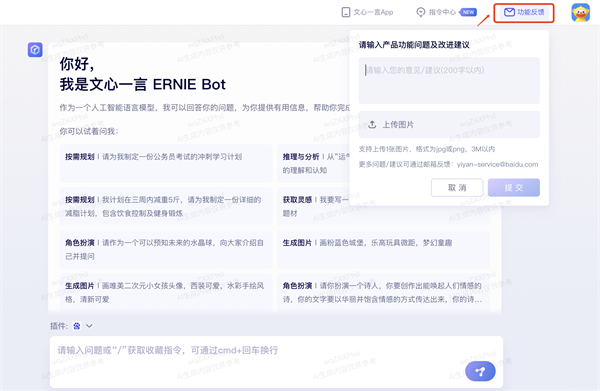Click the ERNIE Bot cube logo icon
The height and width of the screenshot is (391, 600).
(35, 50)
